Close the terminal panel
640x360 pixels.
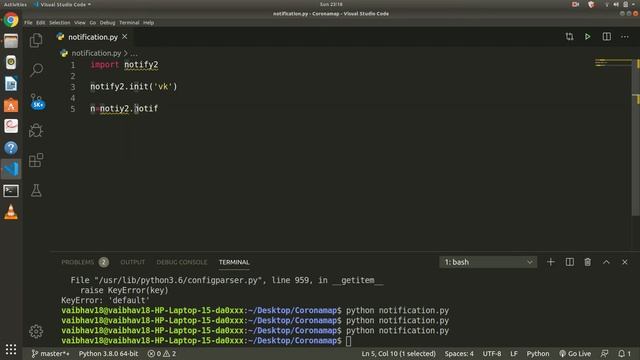(624, 262)
